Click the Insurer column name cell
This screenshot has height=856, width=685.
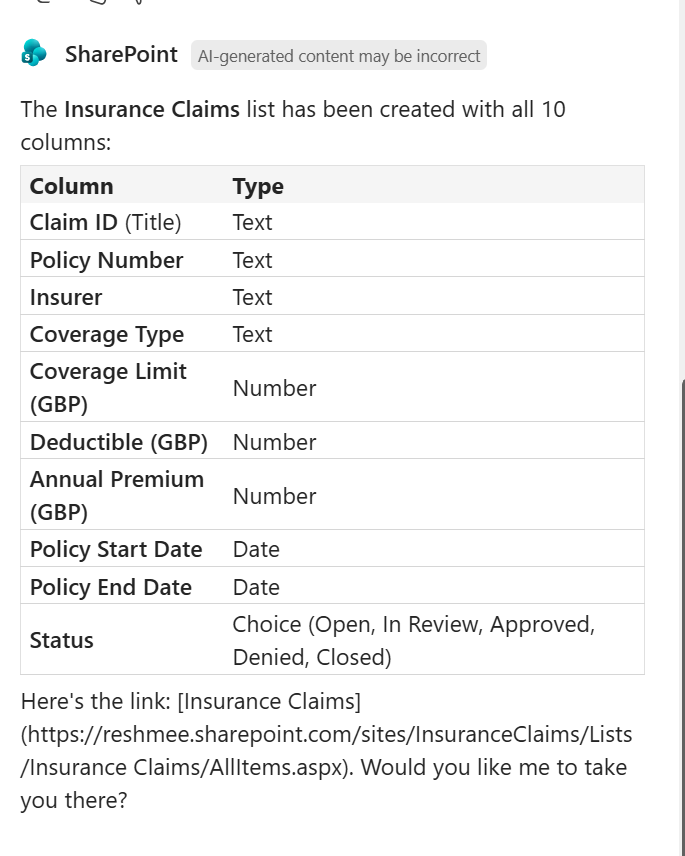point(66,297)
